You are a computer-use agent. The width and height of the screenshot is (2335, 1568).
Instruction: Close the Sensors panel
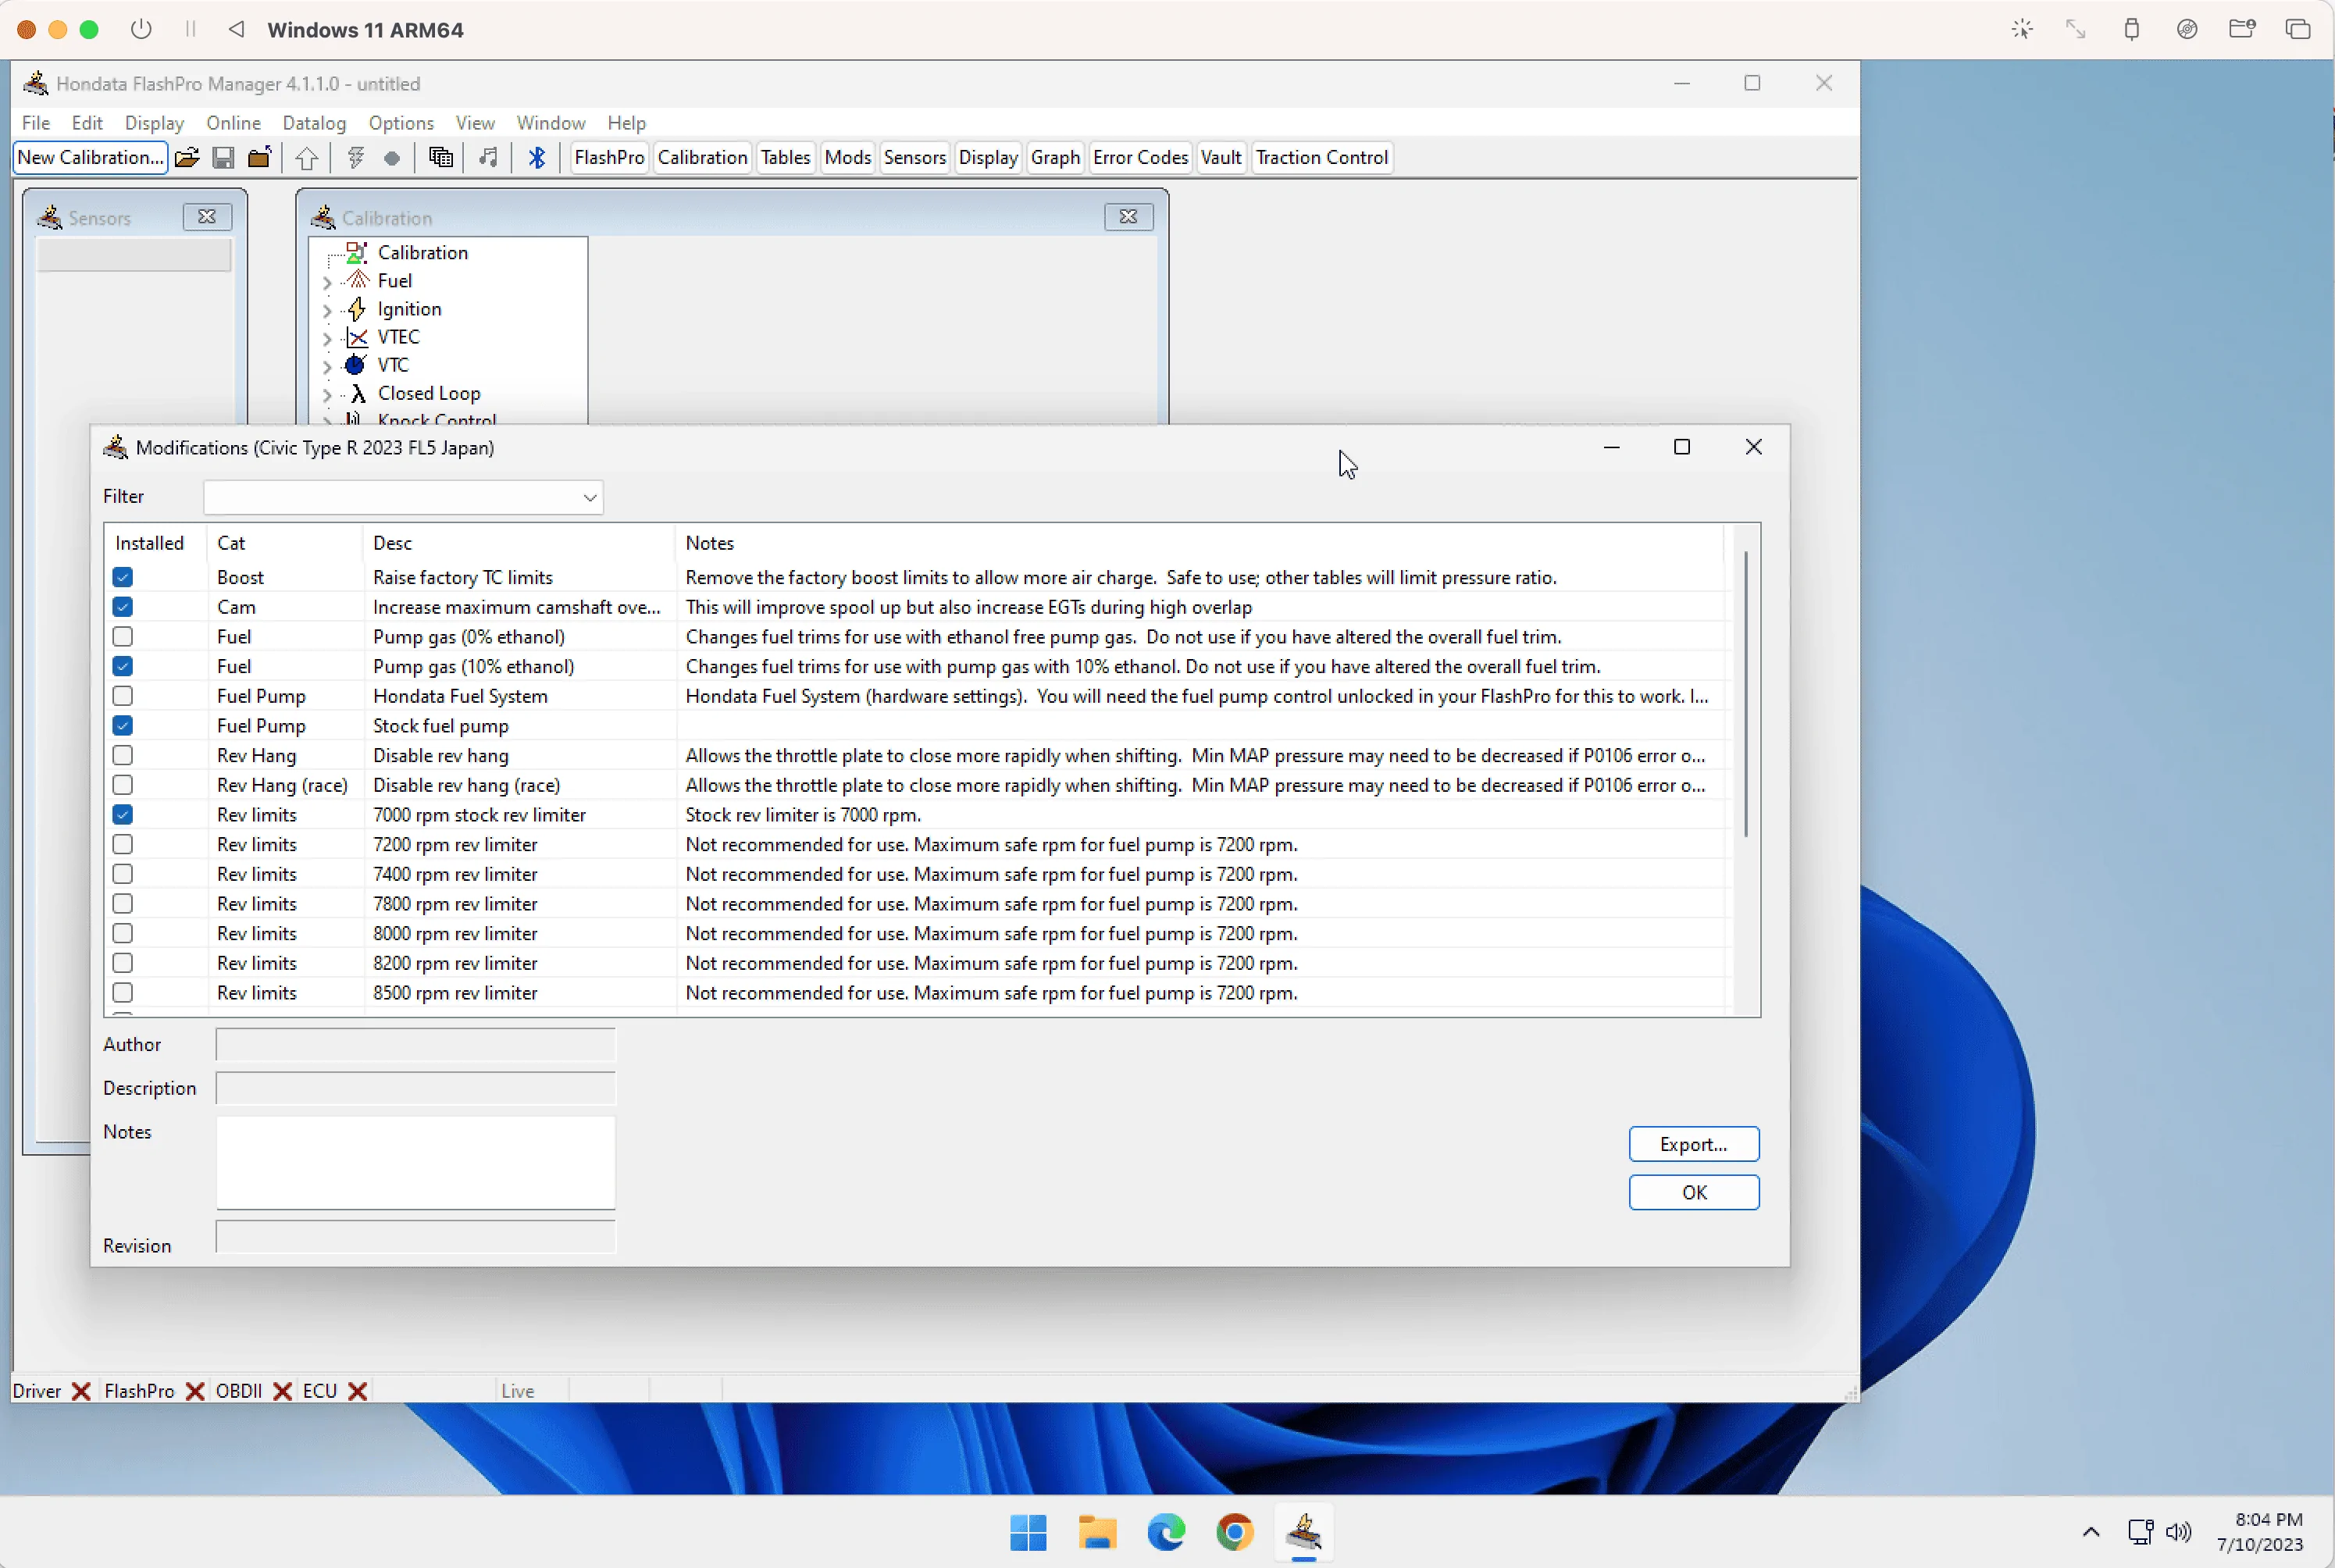(207, 217)
